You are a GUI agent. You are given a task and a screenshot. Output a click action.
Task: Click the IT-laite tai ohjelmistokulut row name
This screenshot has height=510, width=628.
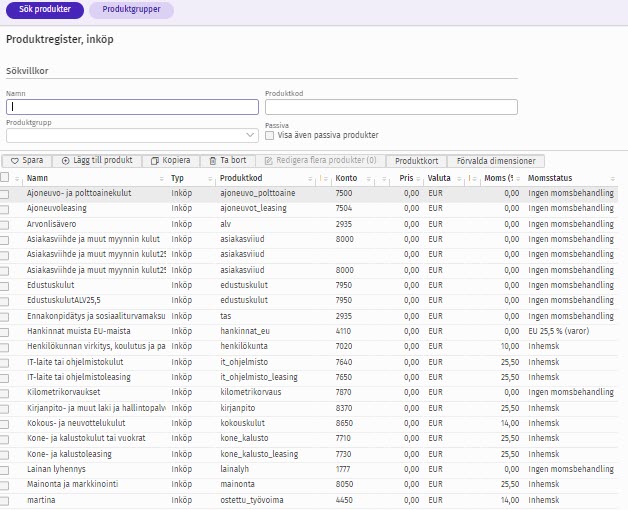tap(75, 362)
